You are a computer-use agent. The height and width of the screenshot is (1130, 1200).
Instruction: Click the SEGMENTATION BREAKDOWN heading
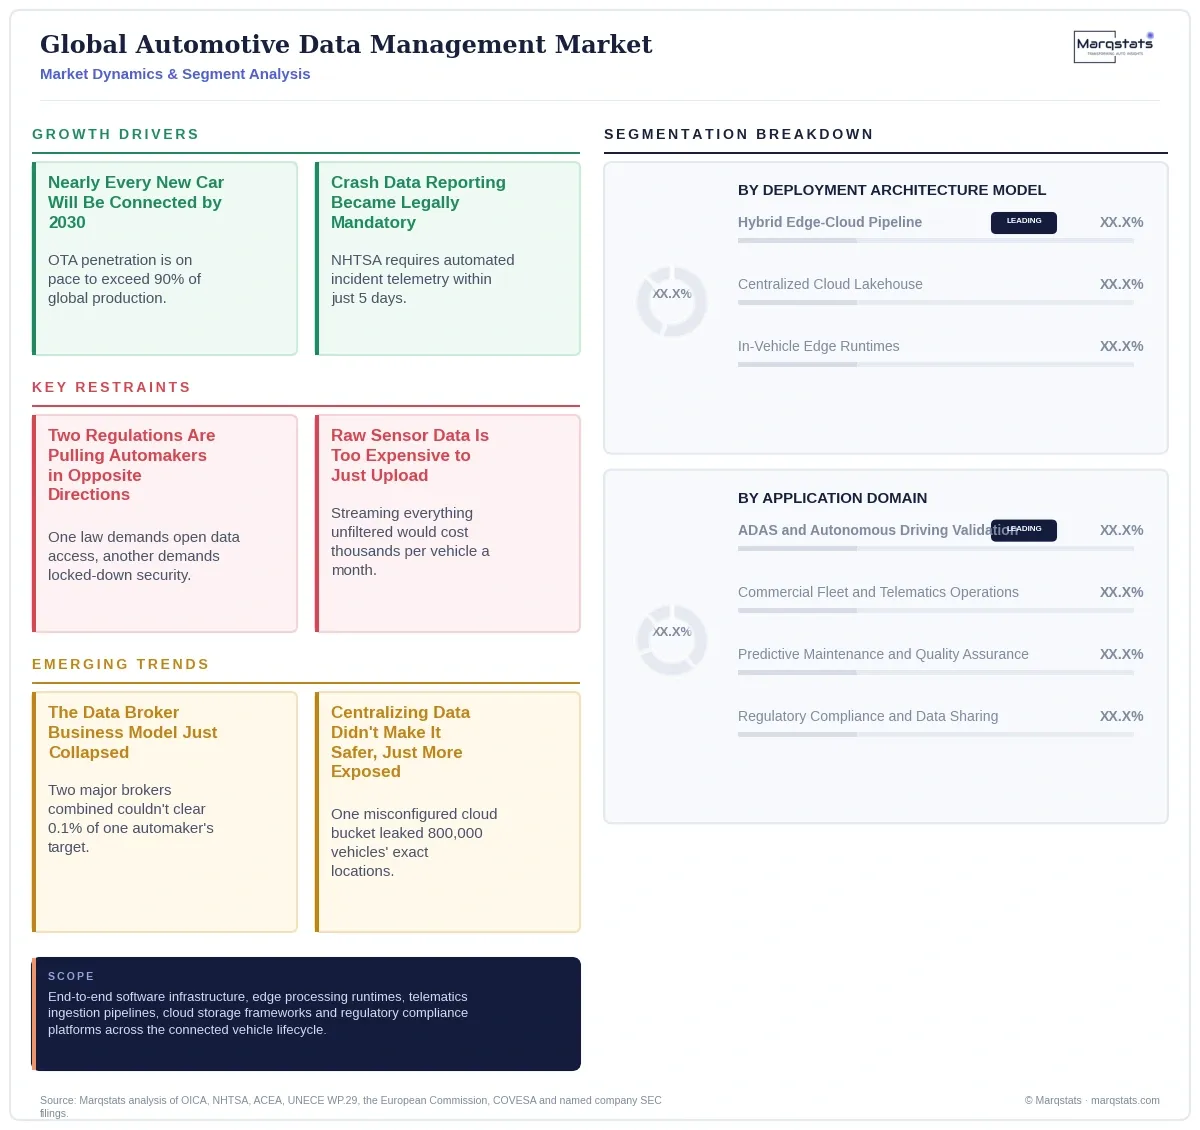click(x=739, y=134)
